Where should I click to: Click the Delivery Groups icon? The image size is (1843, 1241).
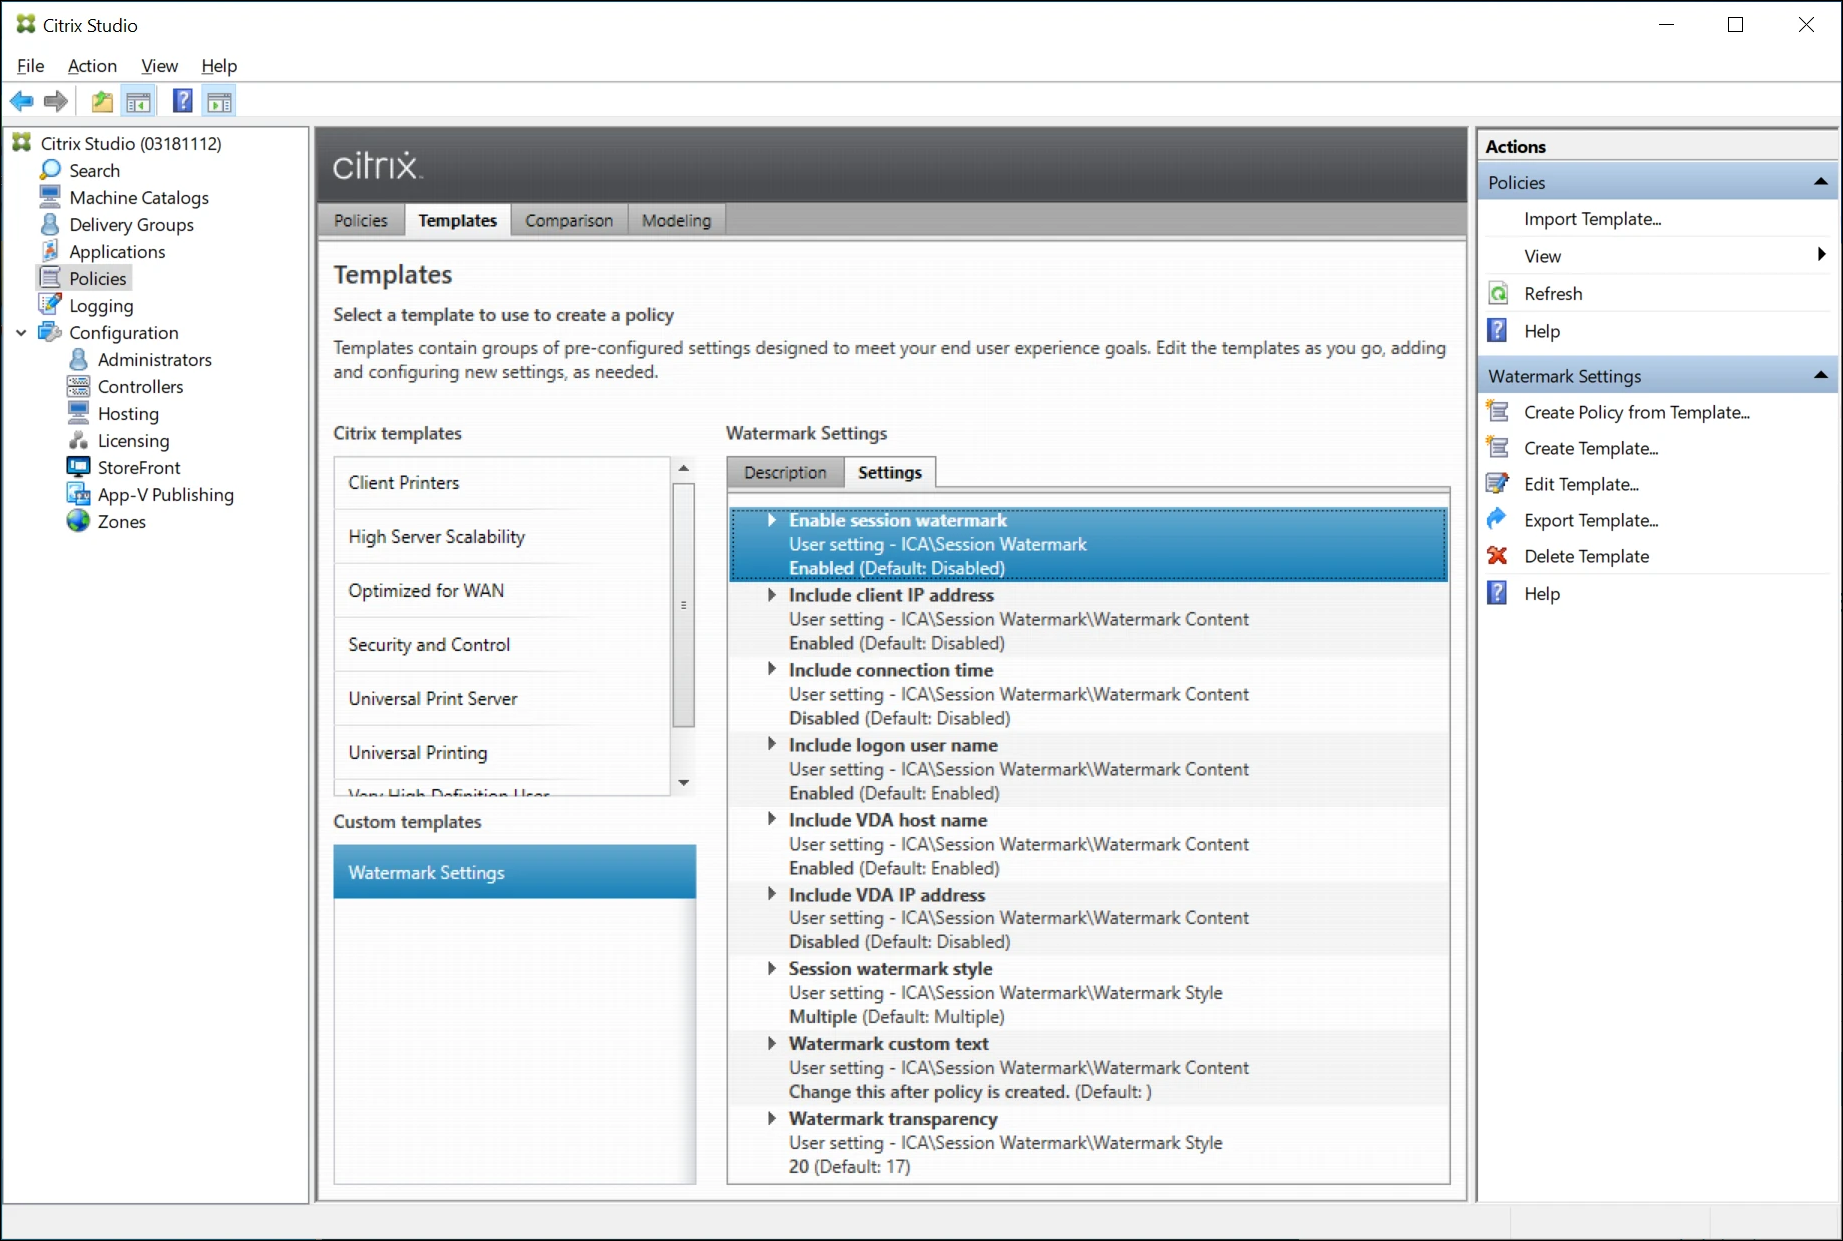(x=50, y=224)
